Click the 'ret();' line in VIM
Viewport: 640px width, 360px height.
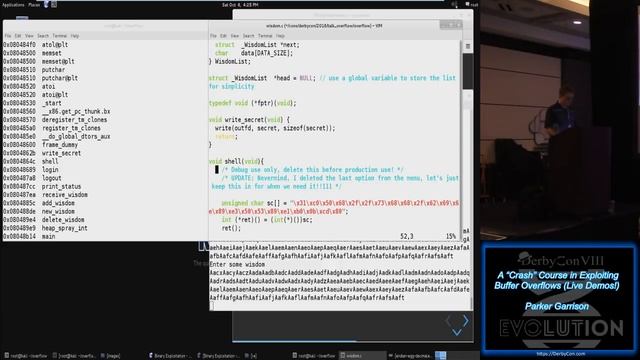[x=231, y=228]
